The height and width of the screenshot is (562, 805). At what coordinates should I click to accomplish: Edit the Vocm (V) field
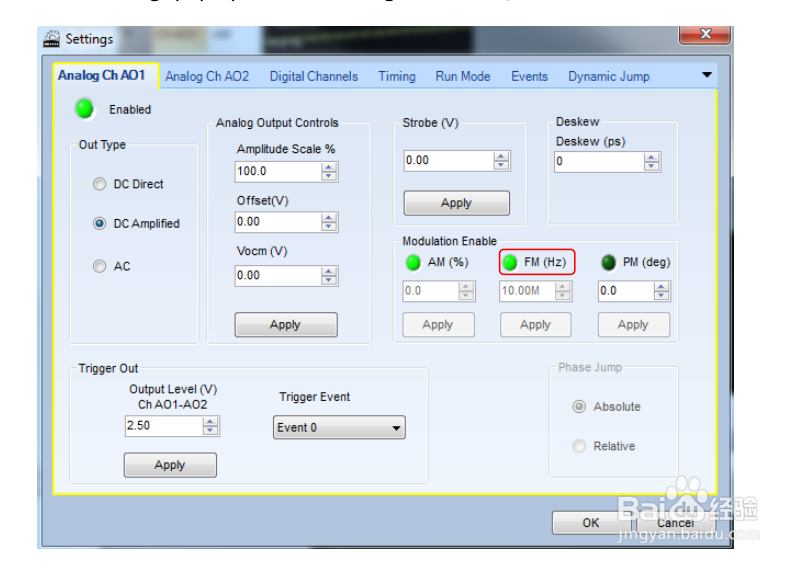[x=278, y=276]
